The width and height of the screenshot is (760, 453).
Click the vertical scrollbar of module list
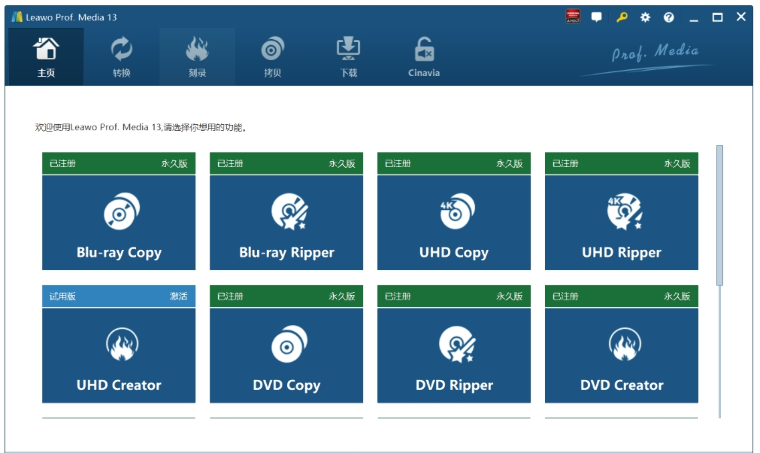click(719, 215)
